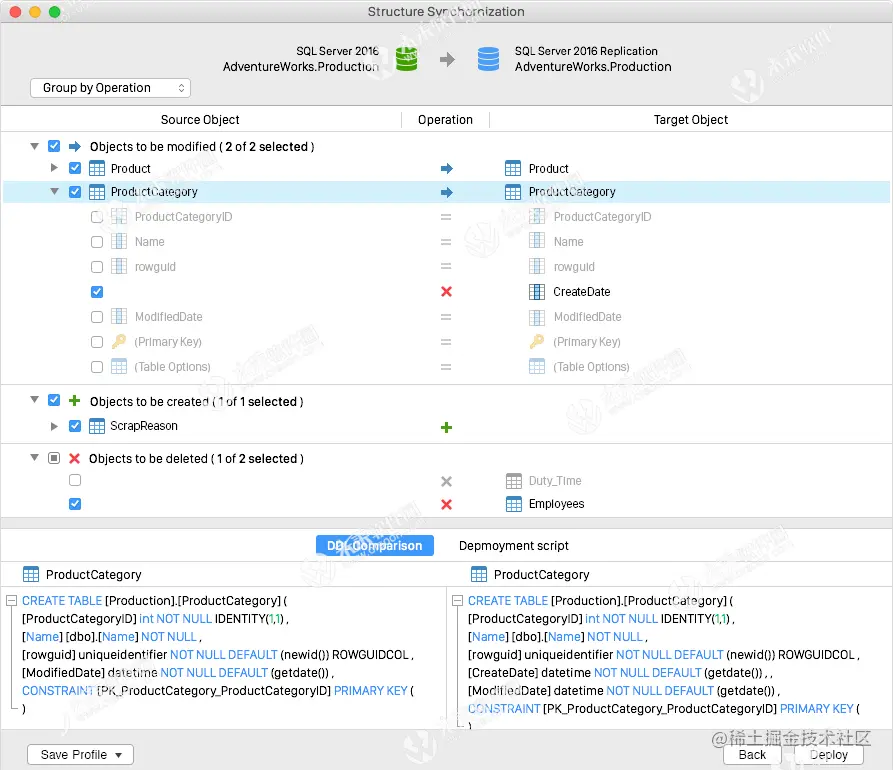893x770 pixels.
Task: Uncheck the ProductCategory table checkbox
Action: coord(75,191)
